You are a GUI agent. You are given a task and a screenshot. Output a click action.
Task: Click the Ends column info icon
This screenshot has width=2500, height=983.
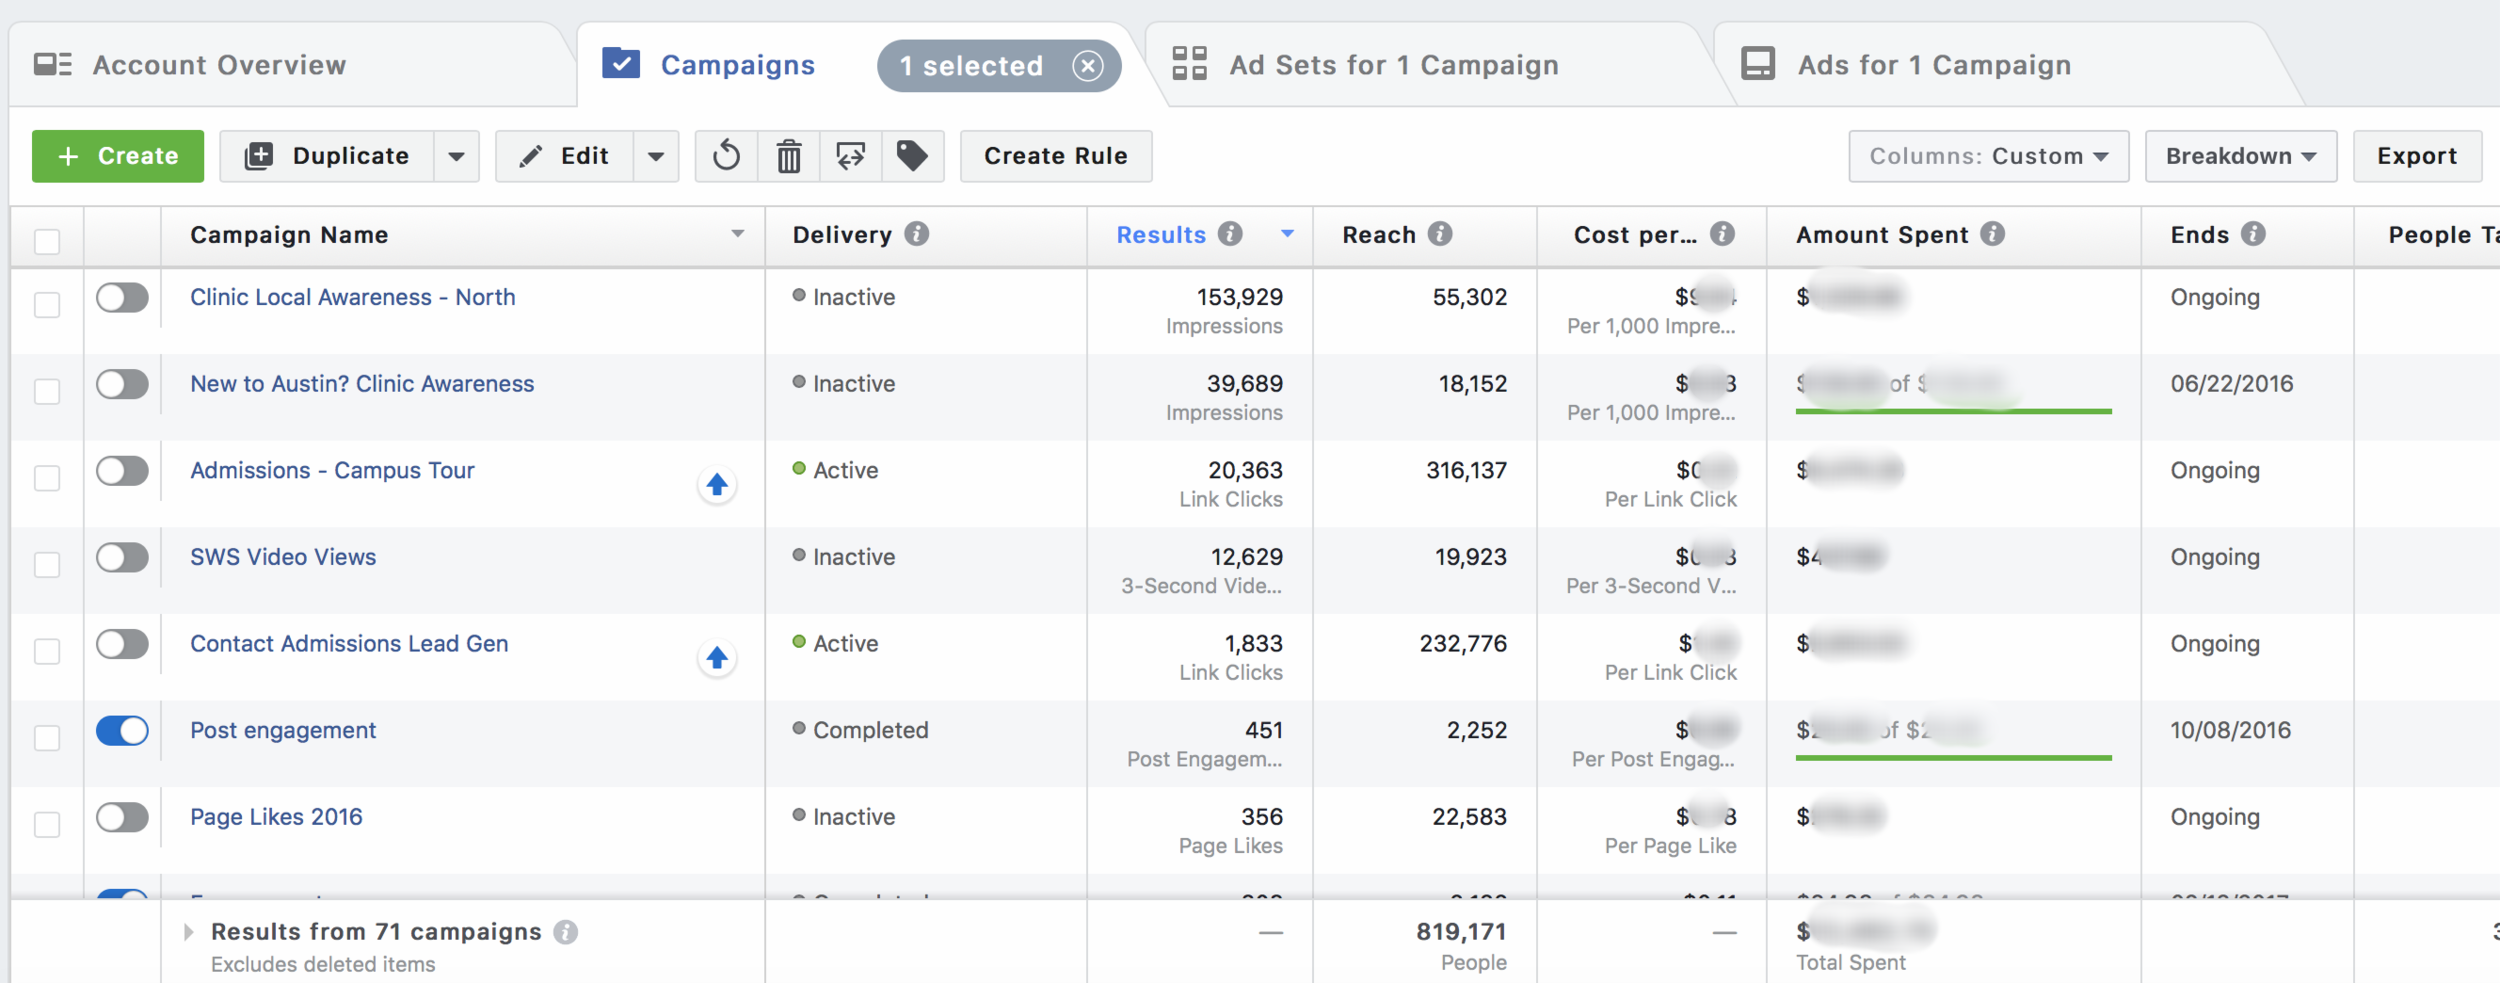pos(2253,234)
